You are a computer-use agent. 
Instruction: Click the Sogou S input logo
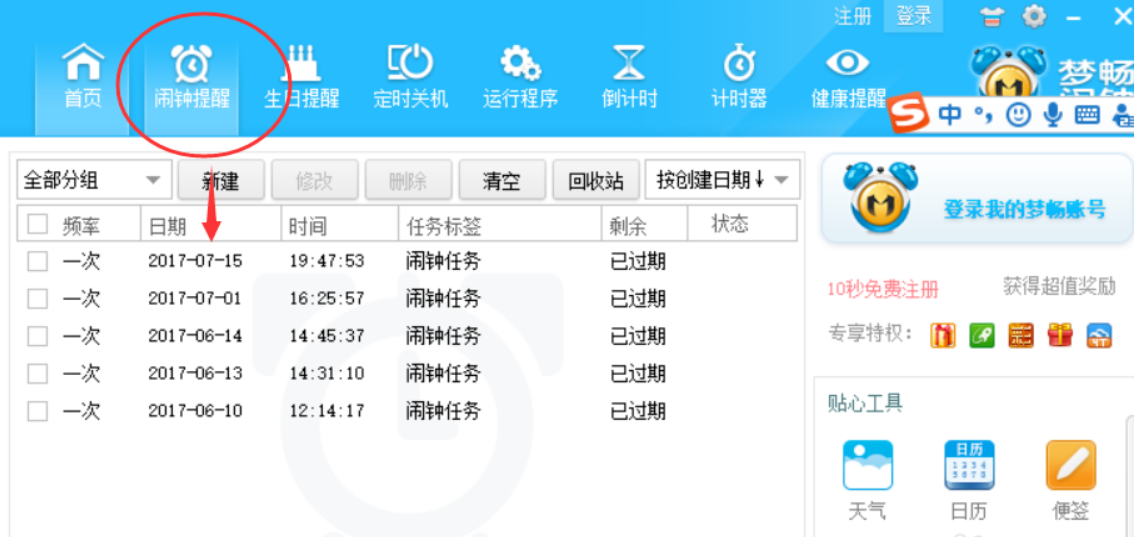[909, 115]
